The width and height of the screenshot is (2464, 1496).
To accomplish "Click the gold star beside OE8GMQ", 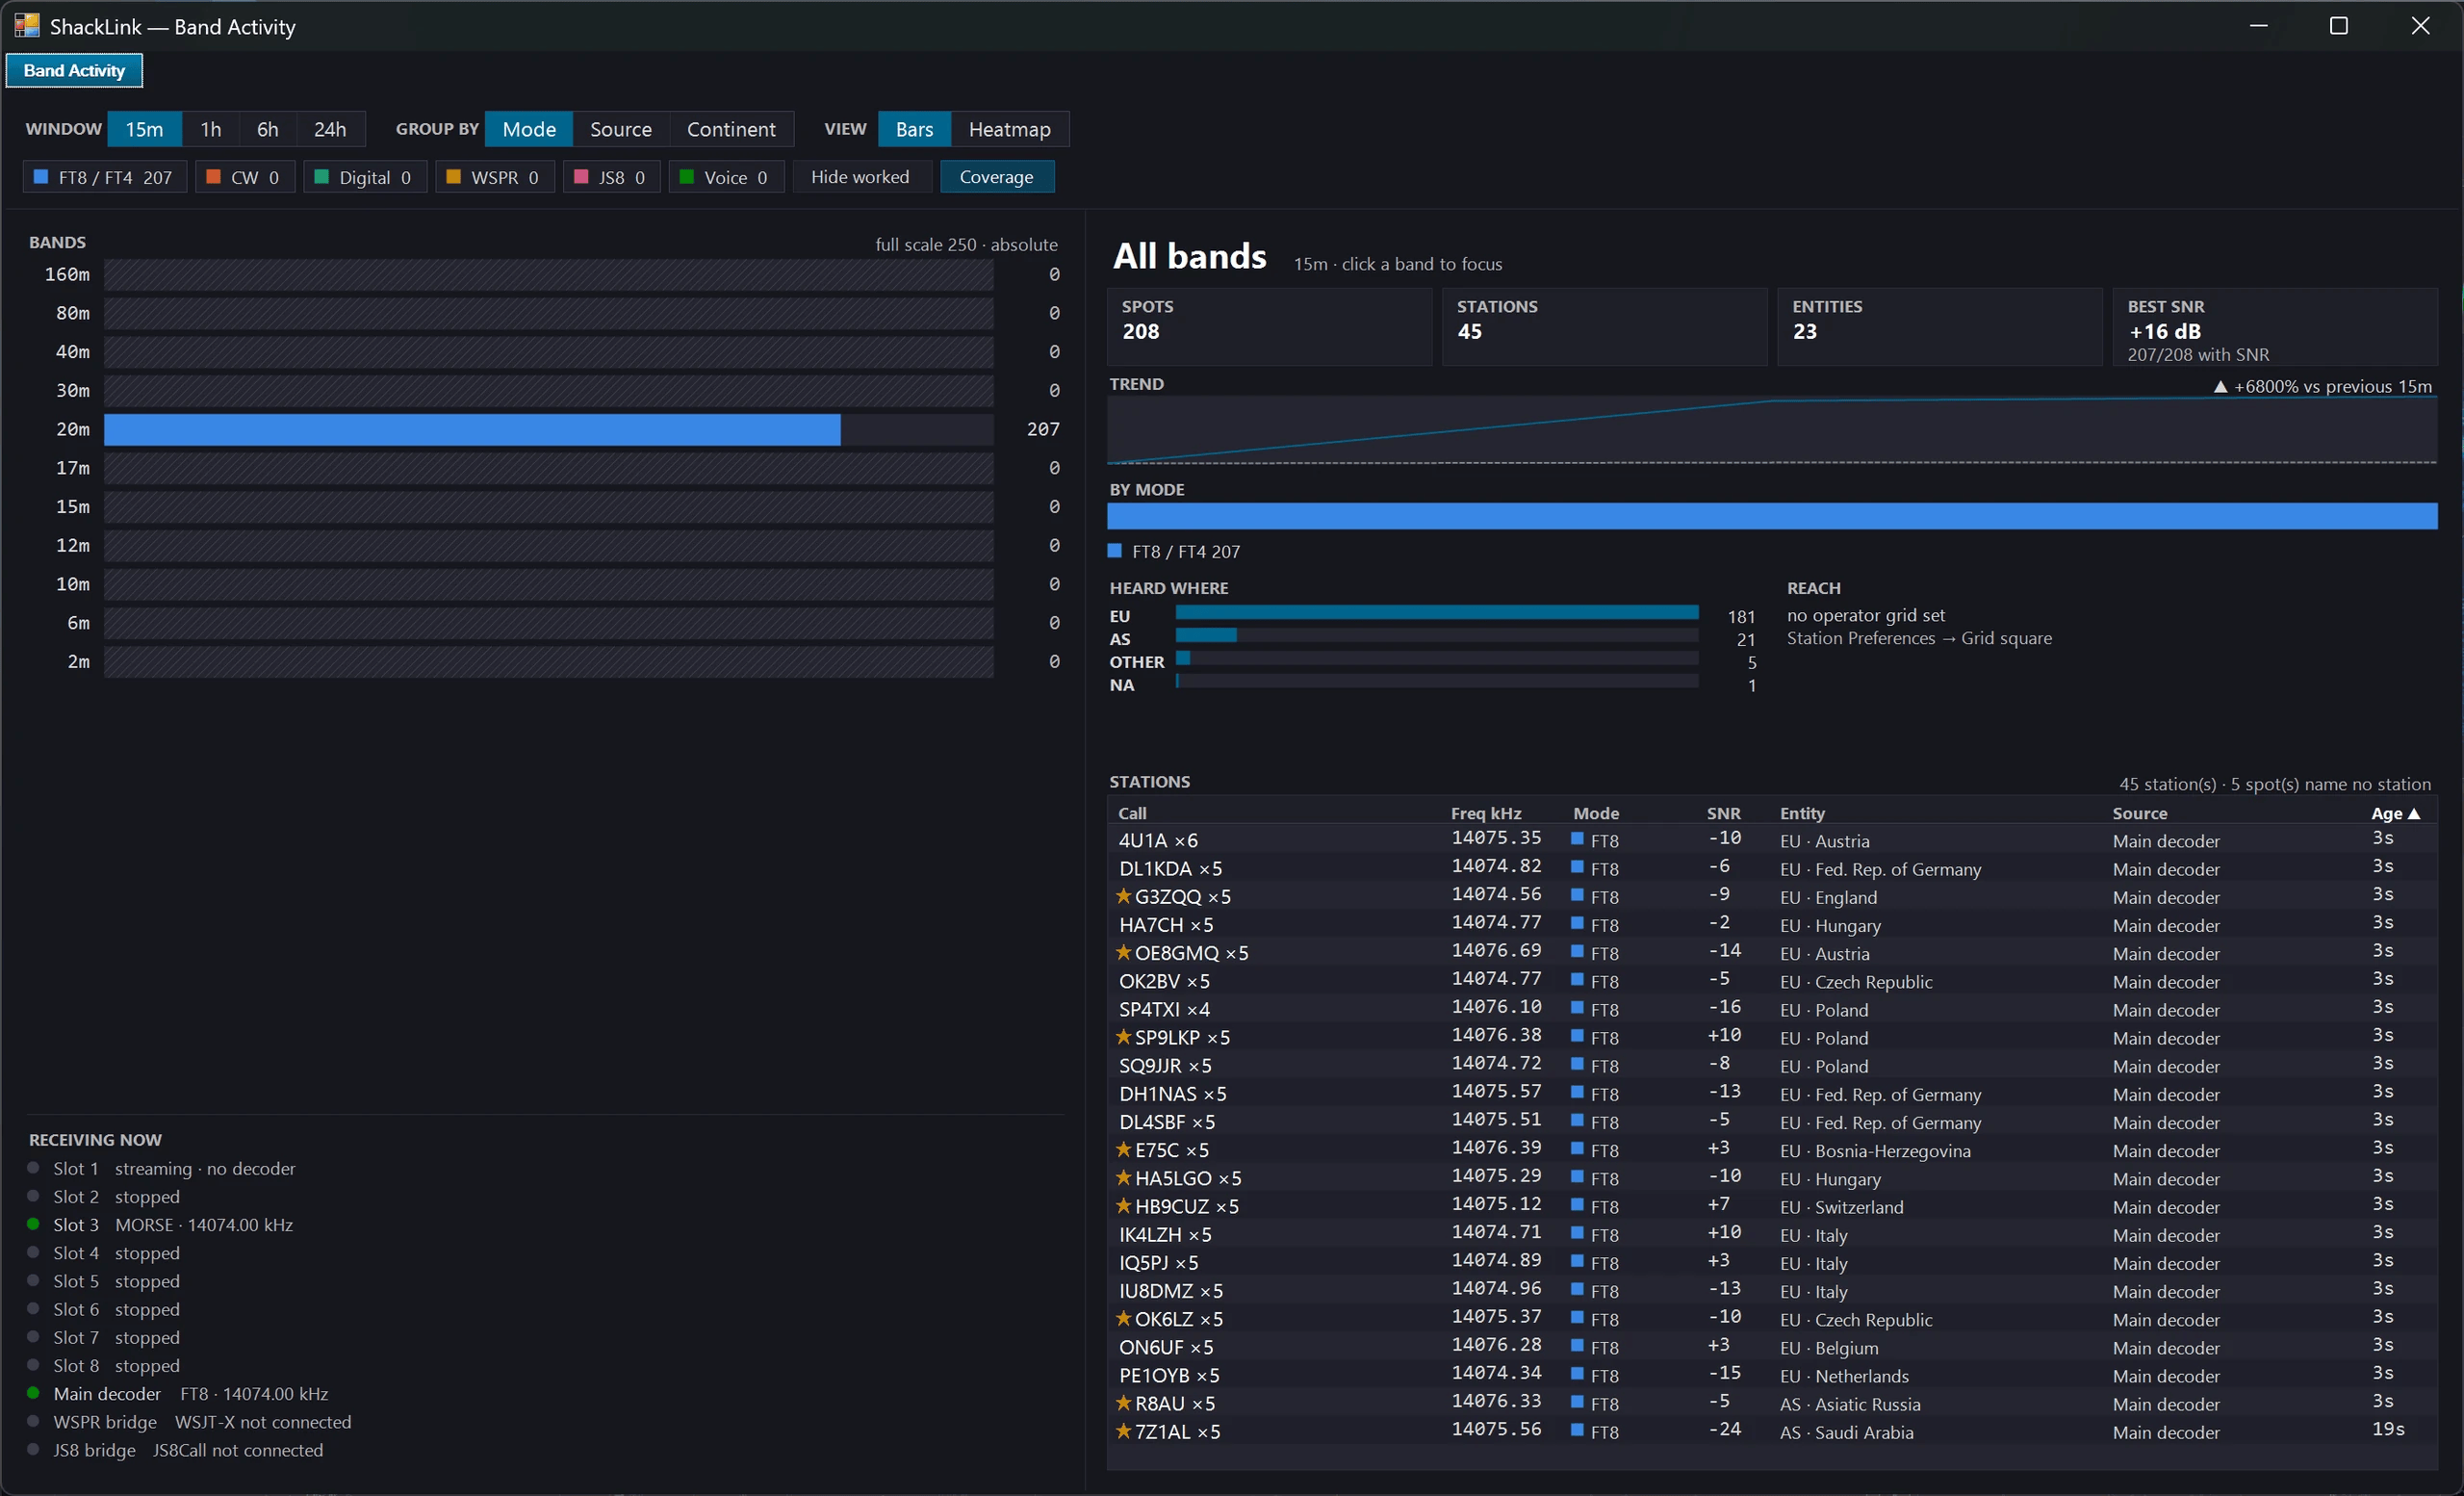I will click(1123, 952).
